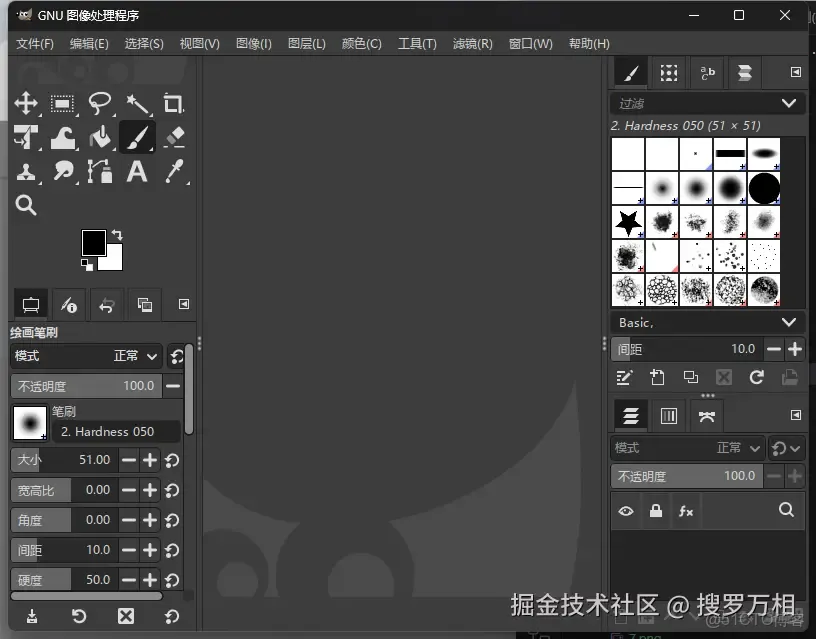Screen dimensions: 816x639
Task: Toggle the layer lock icon
Action: pos(655,511)
